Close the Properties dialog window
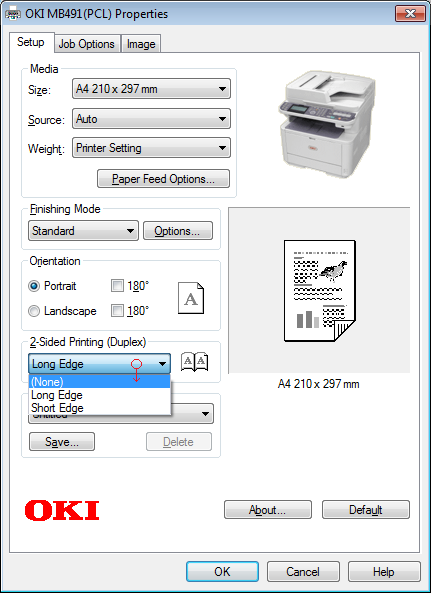The height and width of the screenshot is (593, 431). coord(410,14)
